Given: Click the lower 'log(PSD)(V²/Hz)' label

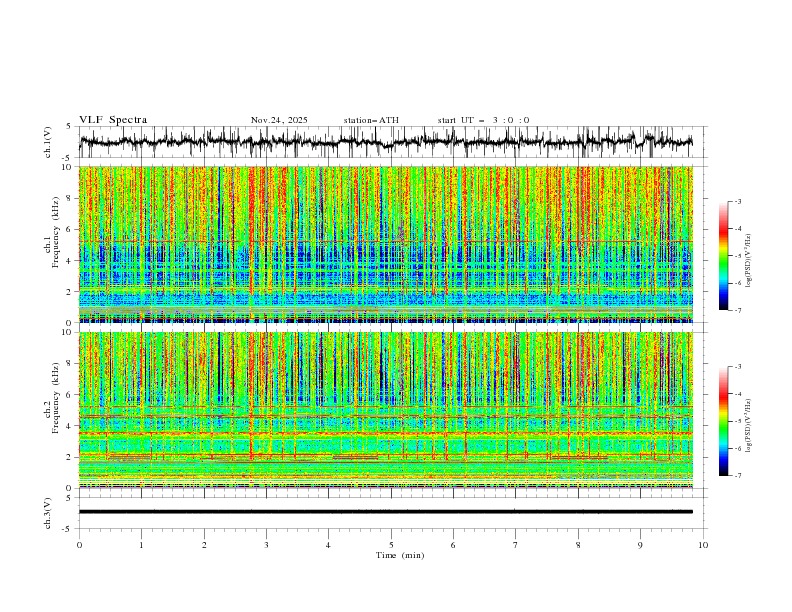Looking at the screenshot, I should (749, 425).
